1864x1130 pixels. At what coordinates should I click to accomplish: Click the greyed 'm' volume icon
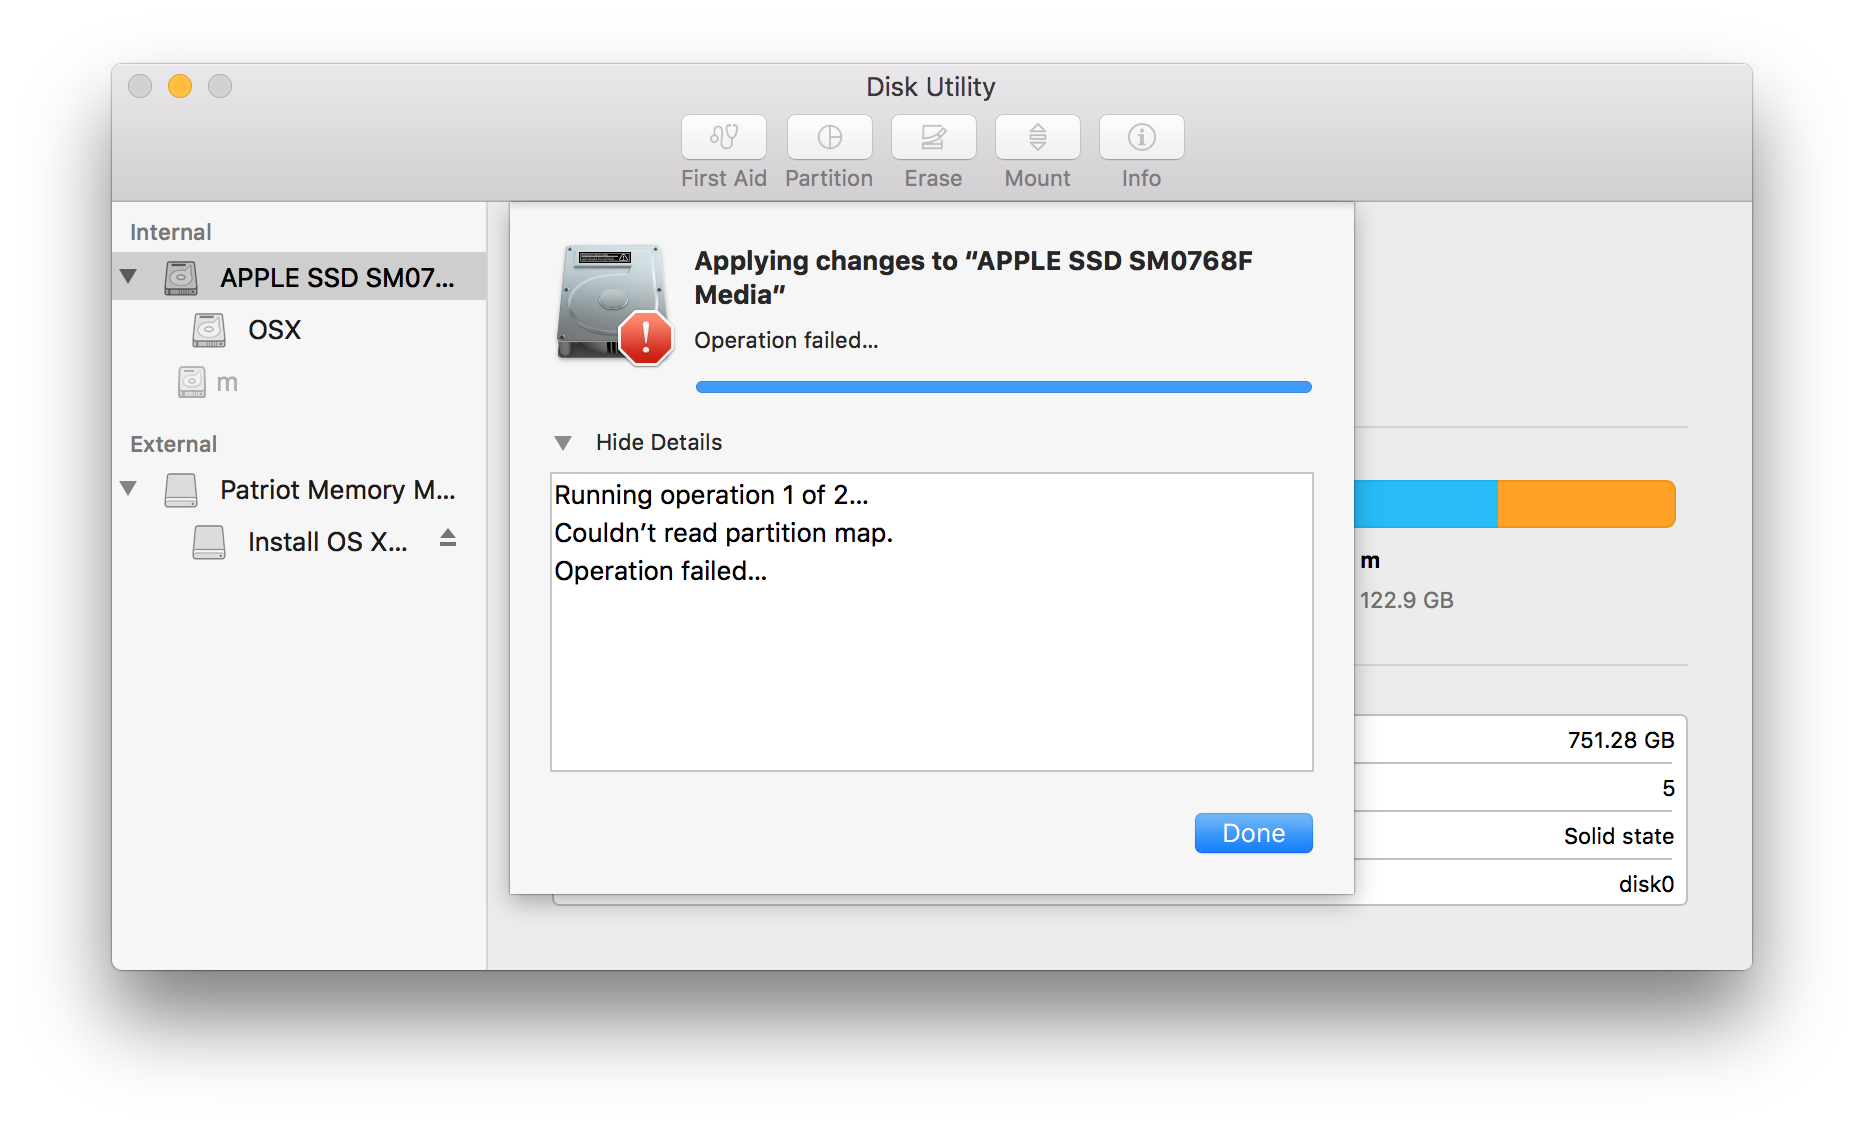pyautogui.click(x=192, y=381)
